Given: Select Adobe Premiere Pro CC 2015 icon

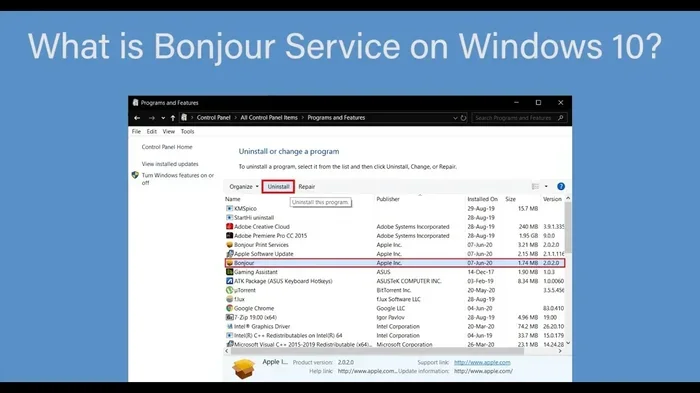Looking at the screenshot, I should [229, 235].
